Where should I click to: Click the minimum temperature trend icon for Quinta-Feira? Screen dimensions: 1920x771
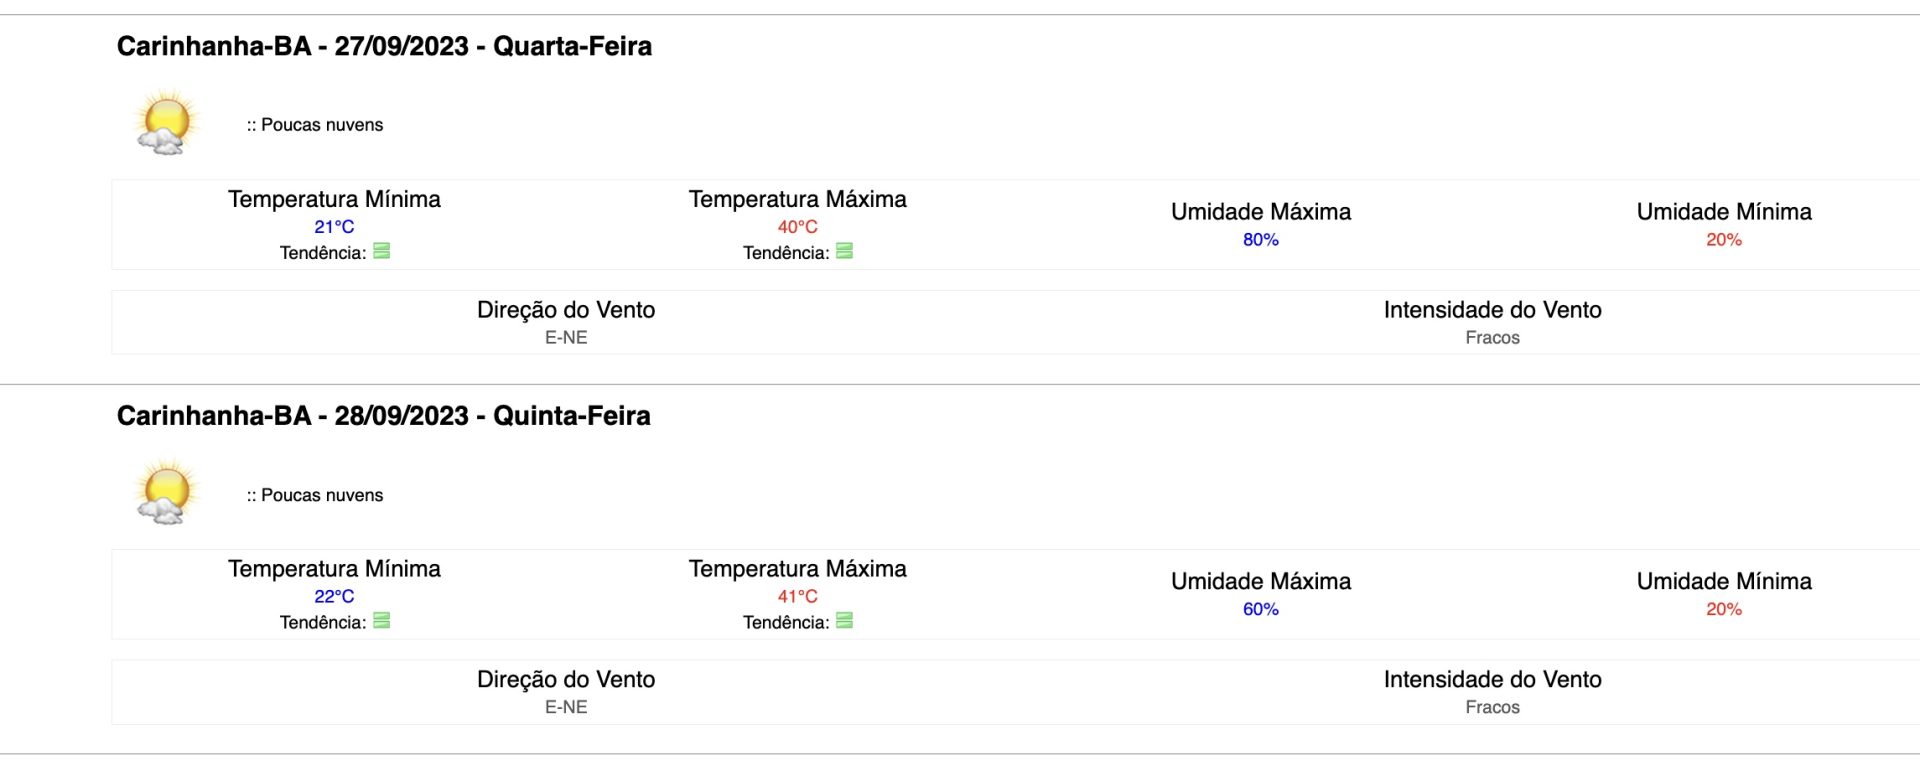(382, 621)
